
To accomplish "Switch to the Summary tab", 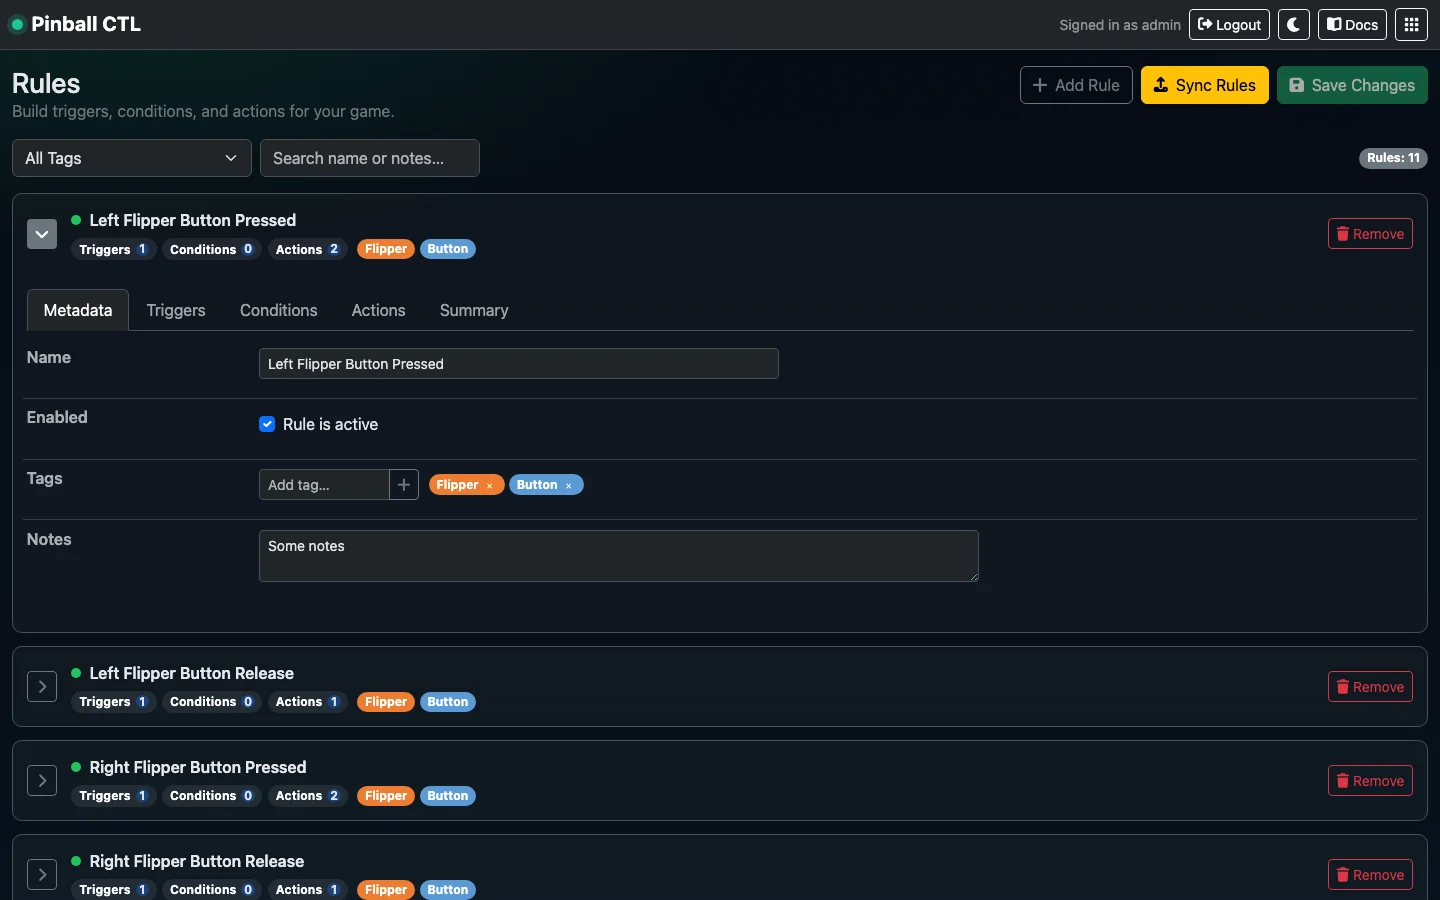I will click(x=474, y=310).
